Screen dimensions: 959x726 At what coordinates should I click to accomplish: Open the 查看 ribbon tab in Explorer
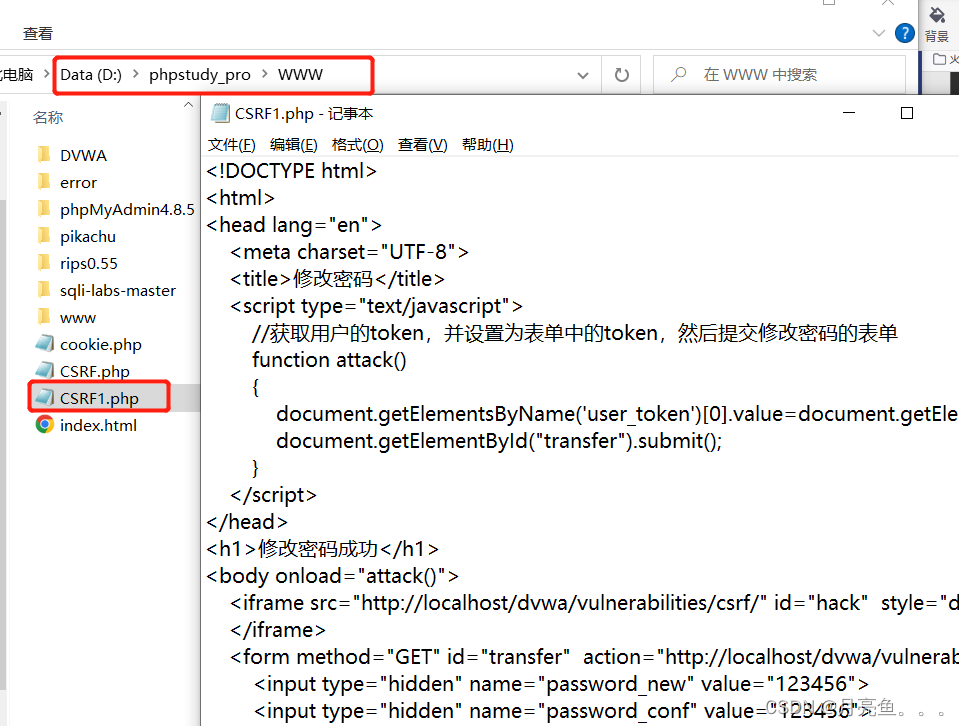(38, 34)
